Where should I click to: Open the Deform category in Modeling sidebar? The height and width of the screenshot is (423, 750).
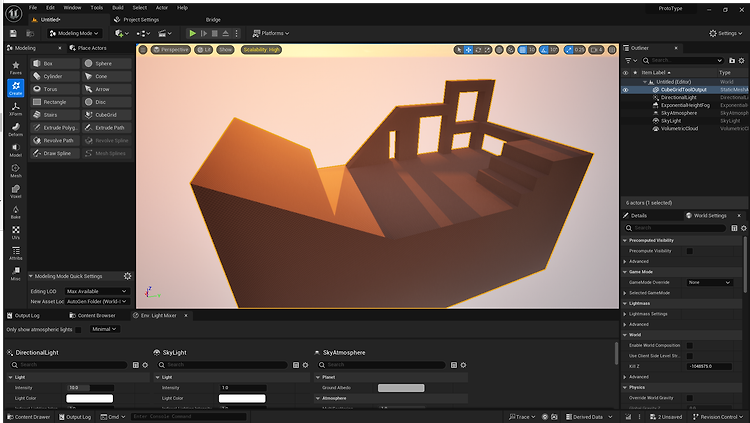tap(16, 130)
